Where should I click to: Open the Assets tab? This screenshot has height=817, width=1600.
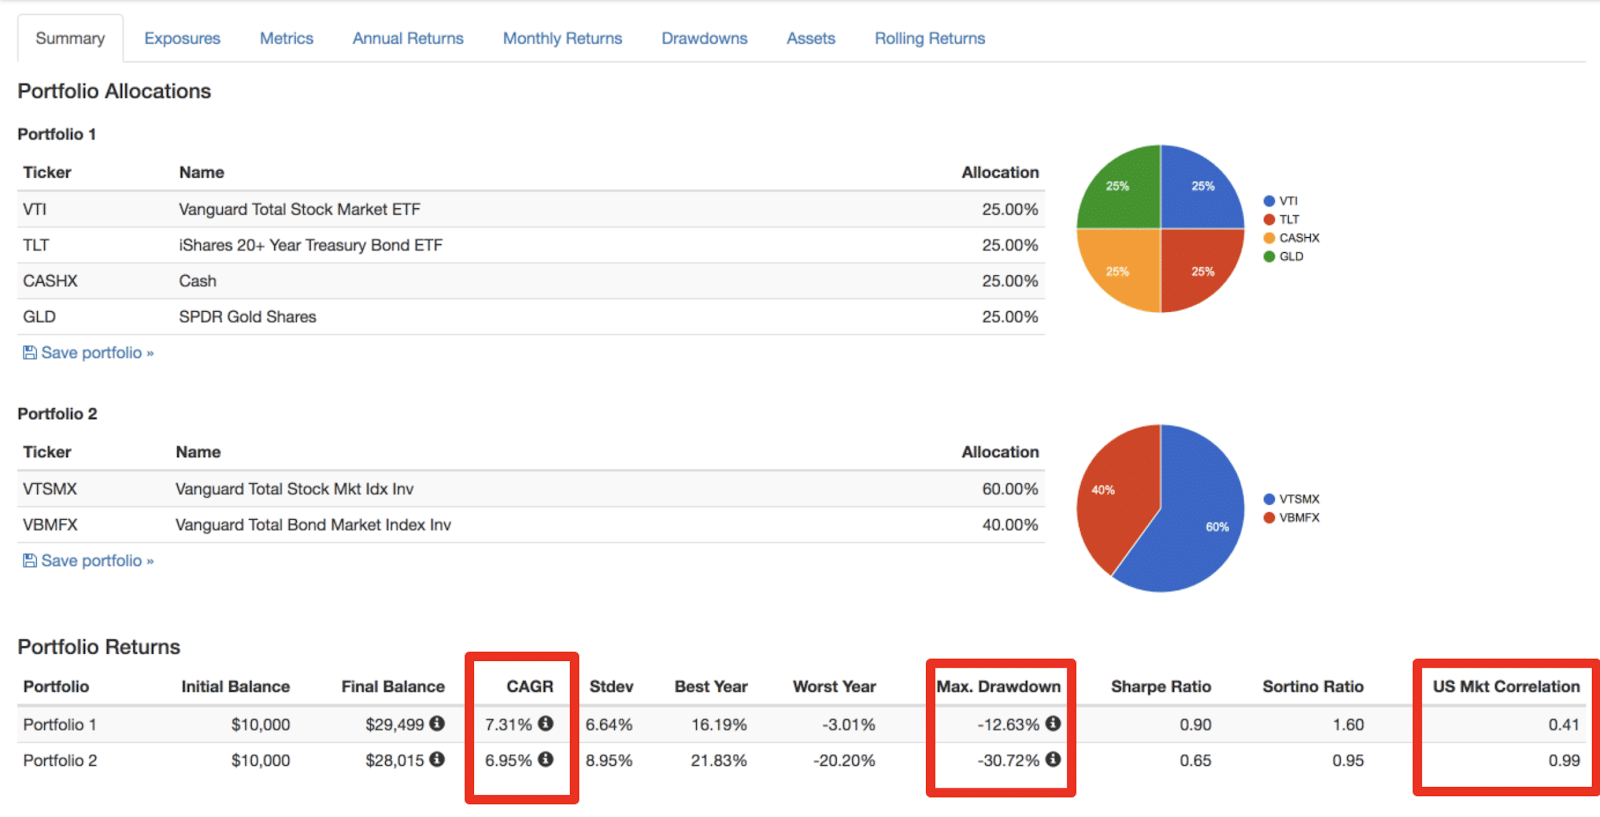point(810,38)
